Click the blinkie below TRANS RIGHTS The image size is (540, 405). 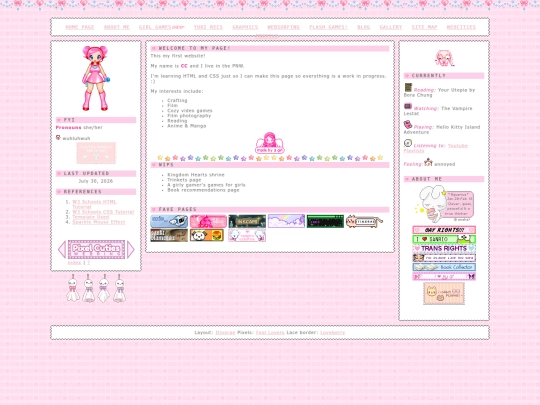pos(444,258)
